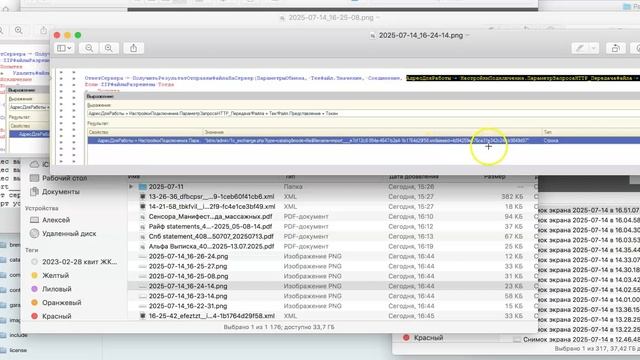Click displayed debugger screenshot image in front Preview
Image resolution: width=640 pixels, height=360 pixels.
point(347,116)
